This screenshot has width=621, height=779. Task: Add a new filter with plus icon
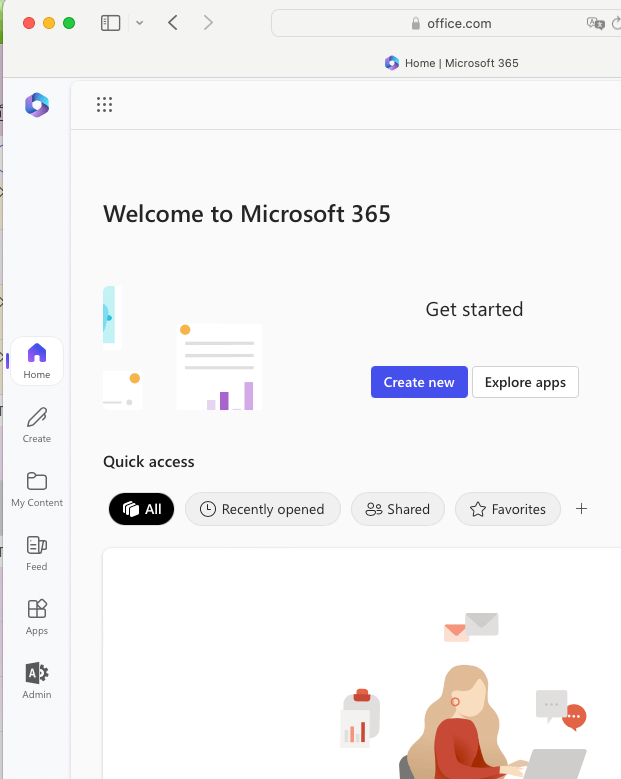tap(581, 509)
